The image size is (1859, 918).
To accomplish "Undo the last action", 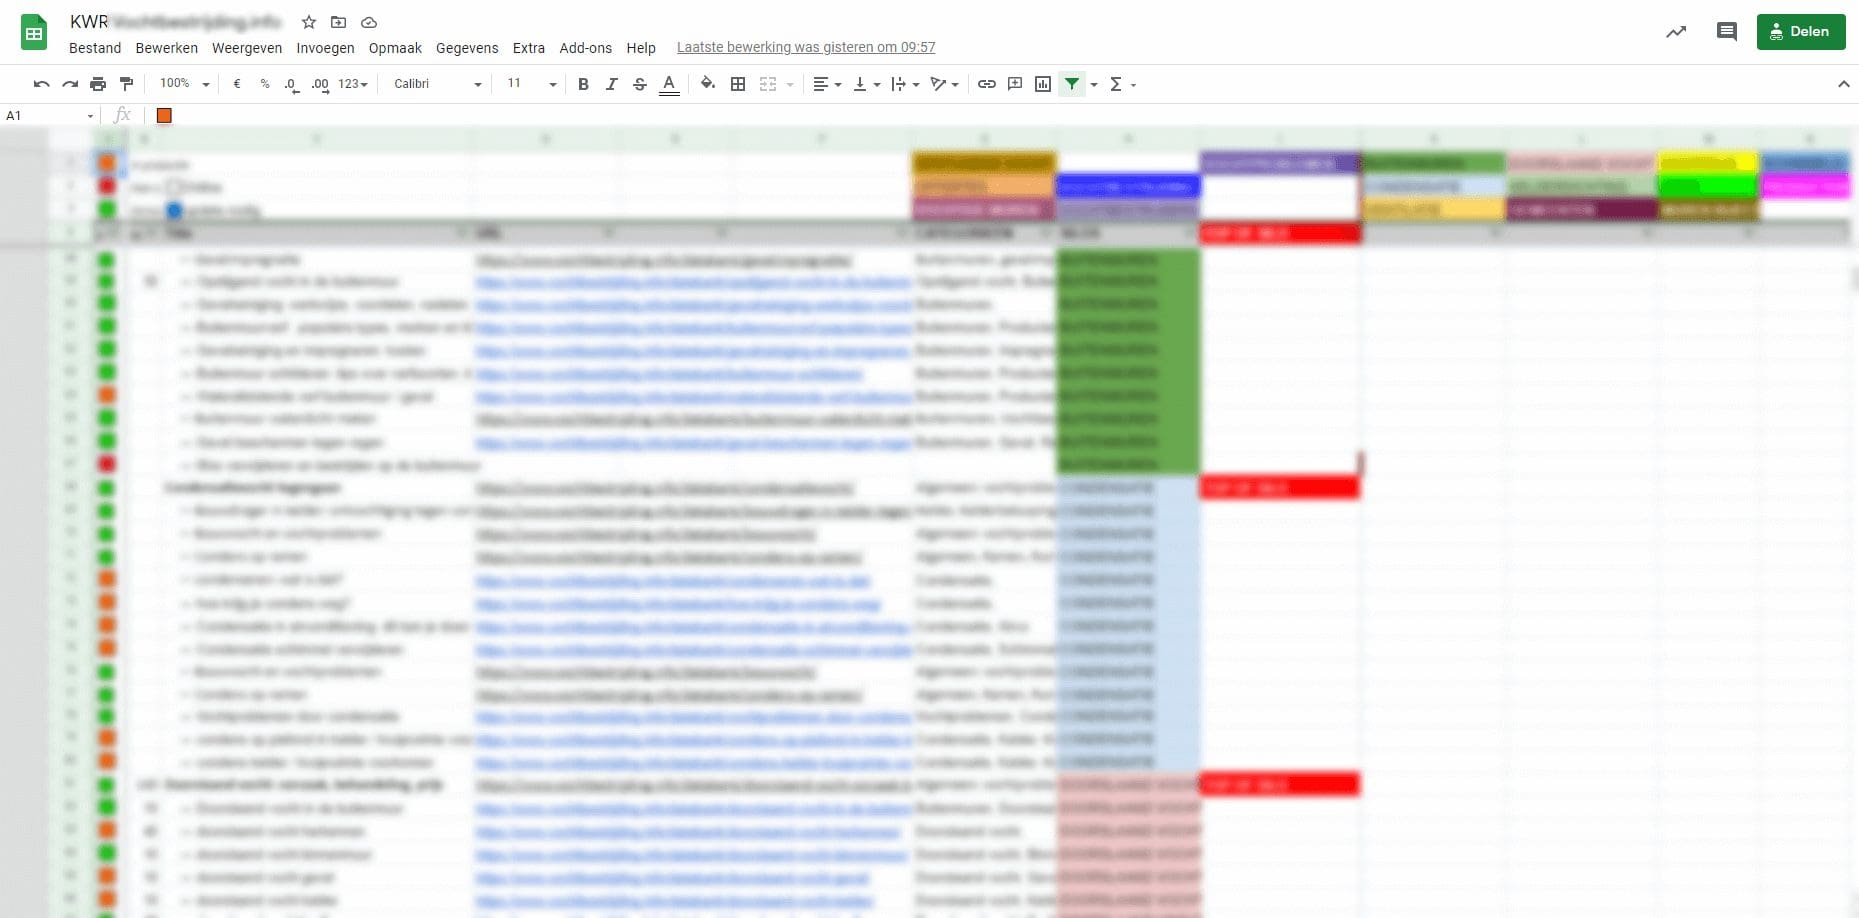I will click(x=41, y=84).
